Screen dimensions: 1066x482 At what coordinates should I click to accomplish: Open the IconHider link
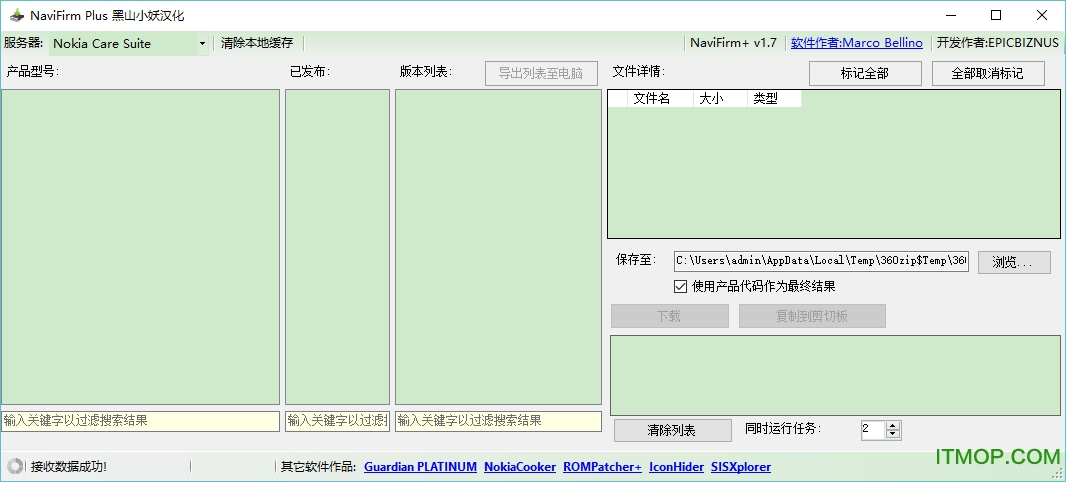click(x=676, y=467)
